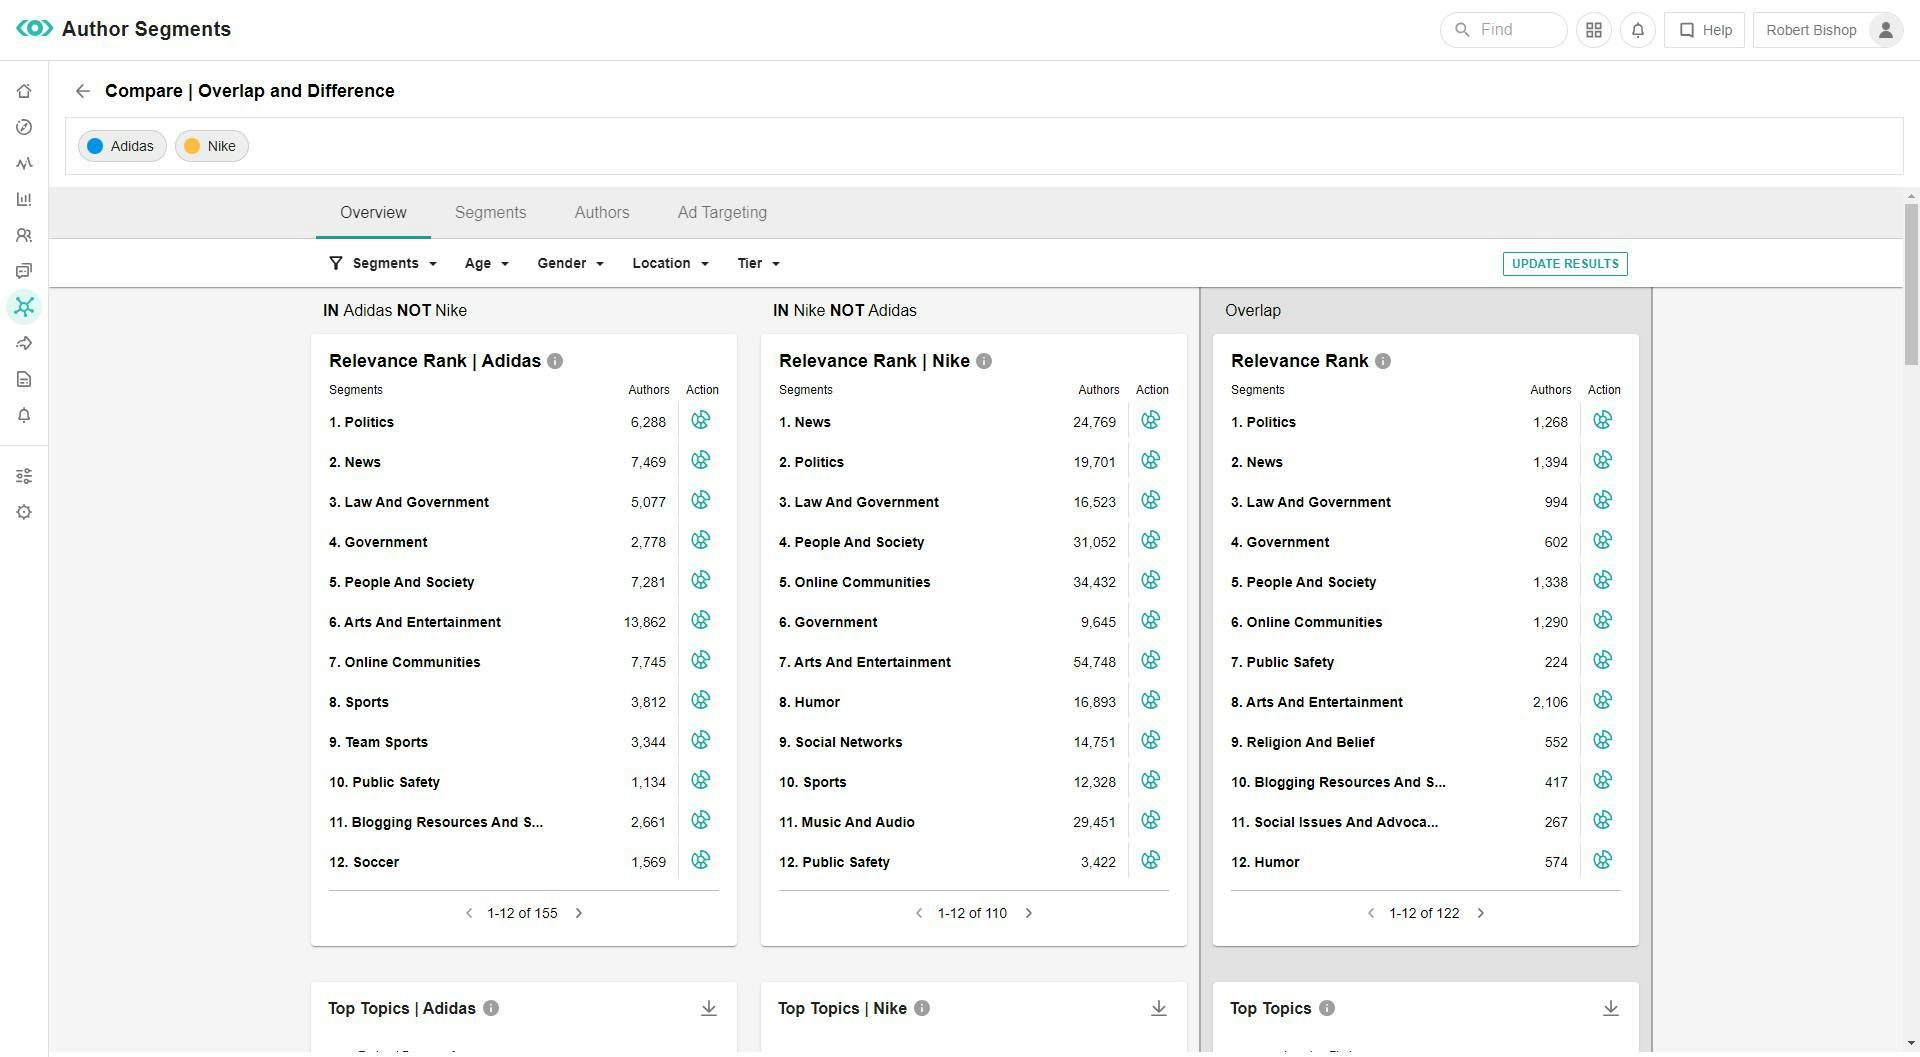The height and width of the screenshot is (1057, 1920).
Task: Click into the Find search field
Action: tap(1504, 30)
